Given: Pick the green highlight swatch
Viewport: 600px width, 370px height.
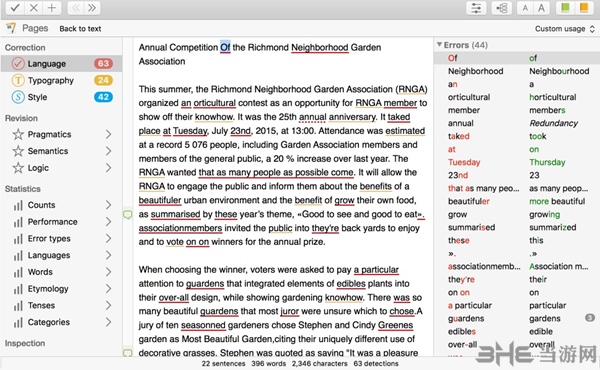Looking at the screenshot, I should pos(565,8).
